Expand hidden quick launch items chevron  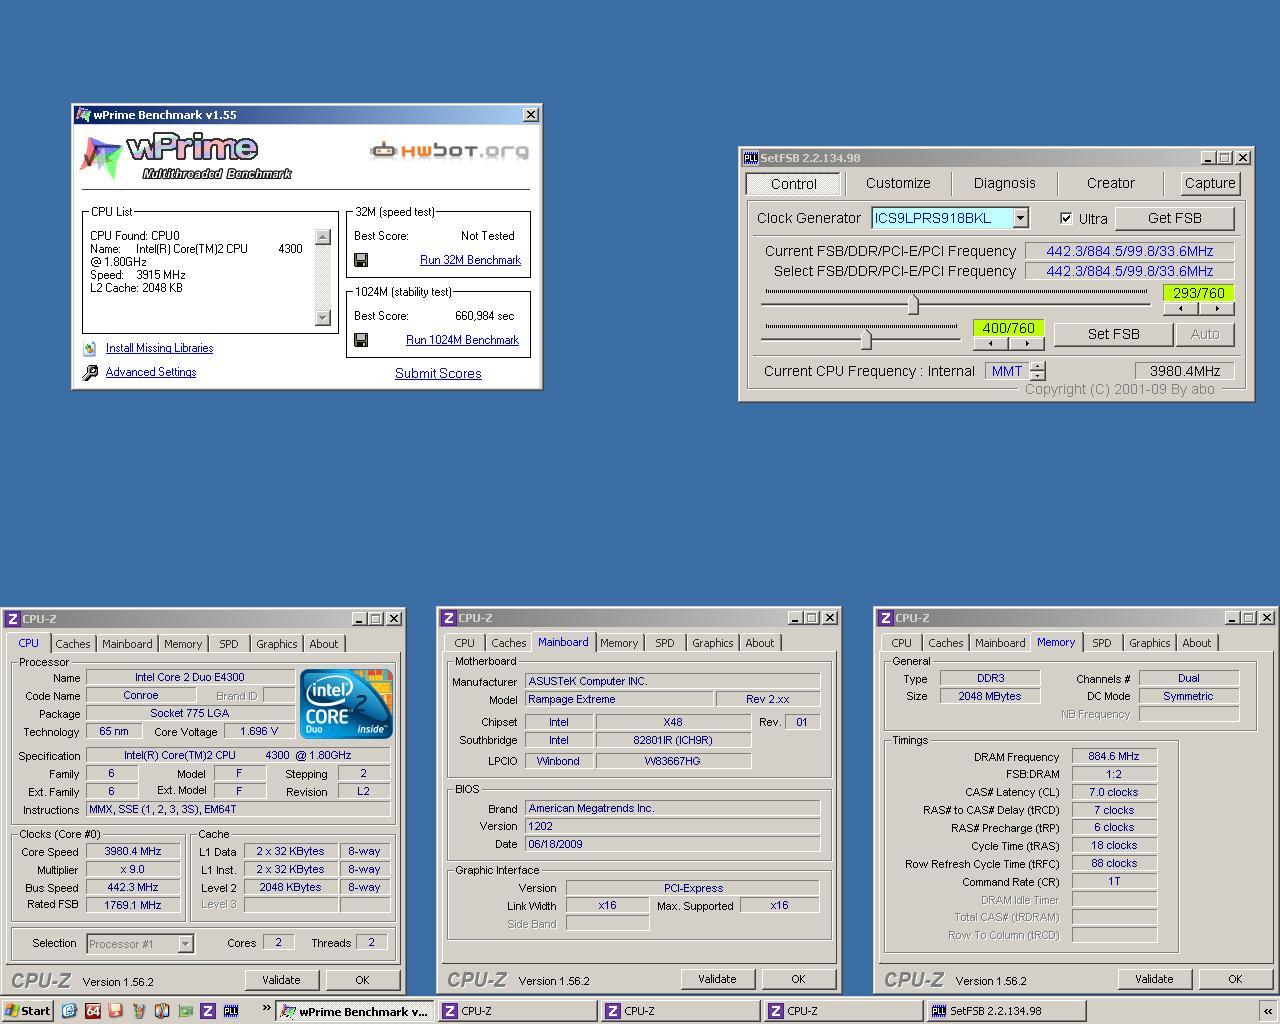pyautogui.click(x=267, y=1008)
